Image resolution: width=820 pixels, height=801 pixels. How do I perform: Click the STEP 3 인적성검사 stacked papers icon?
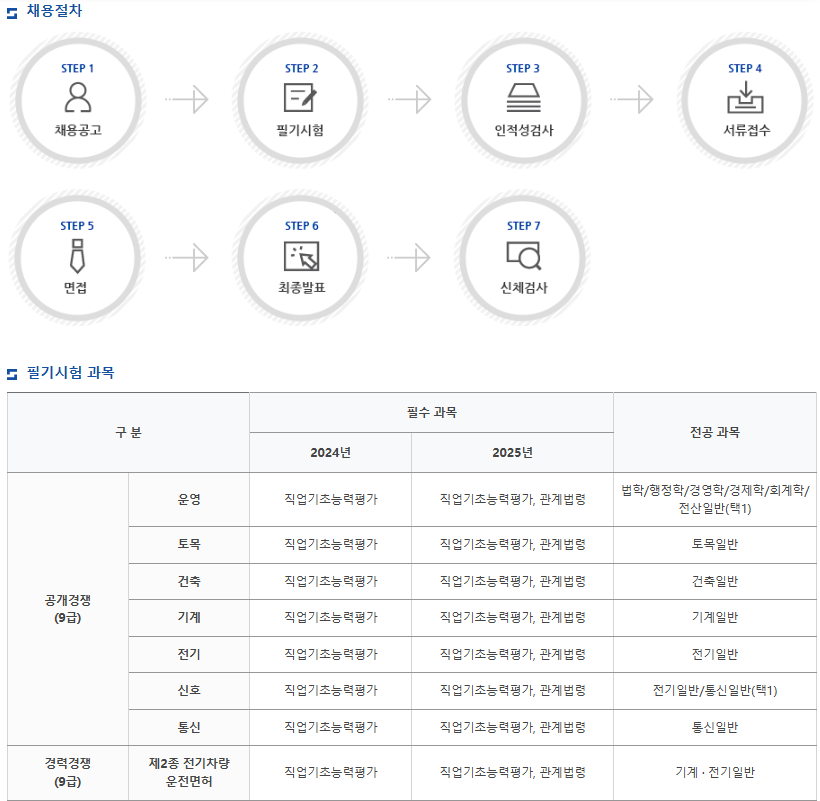coord(523,97)
